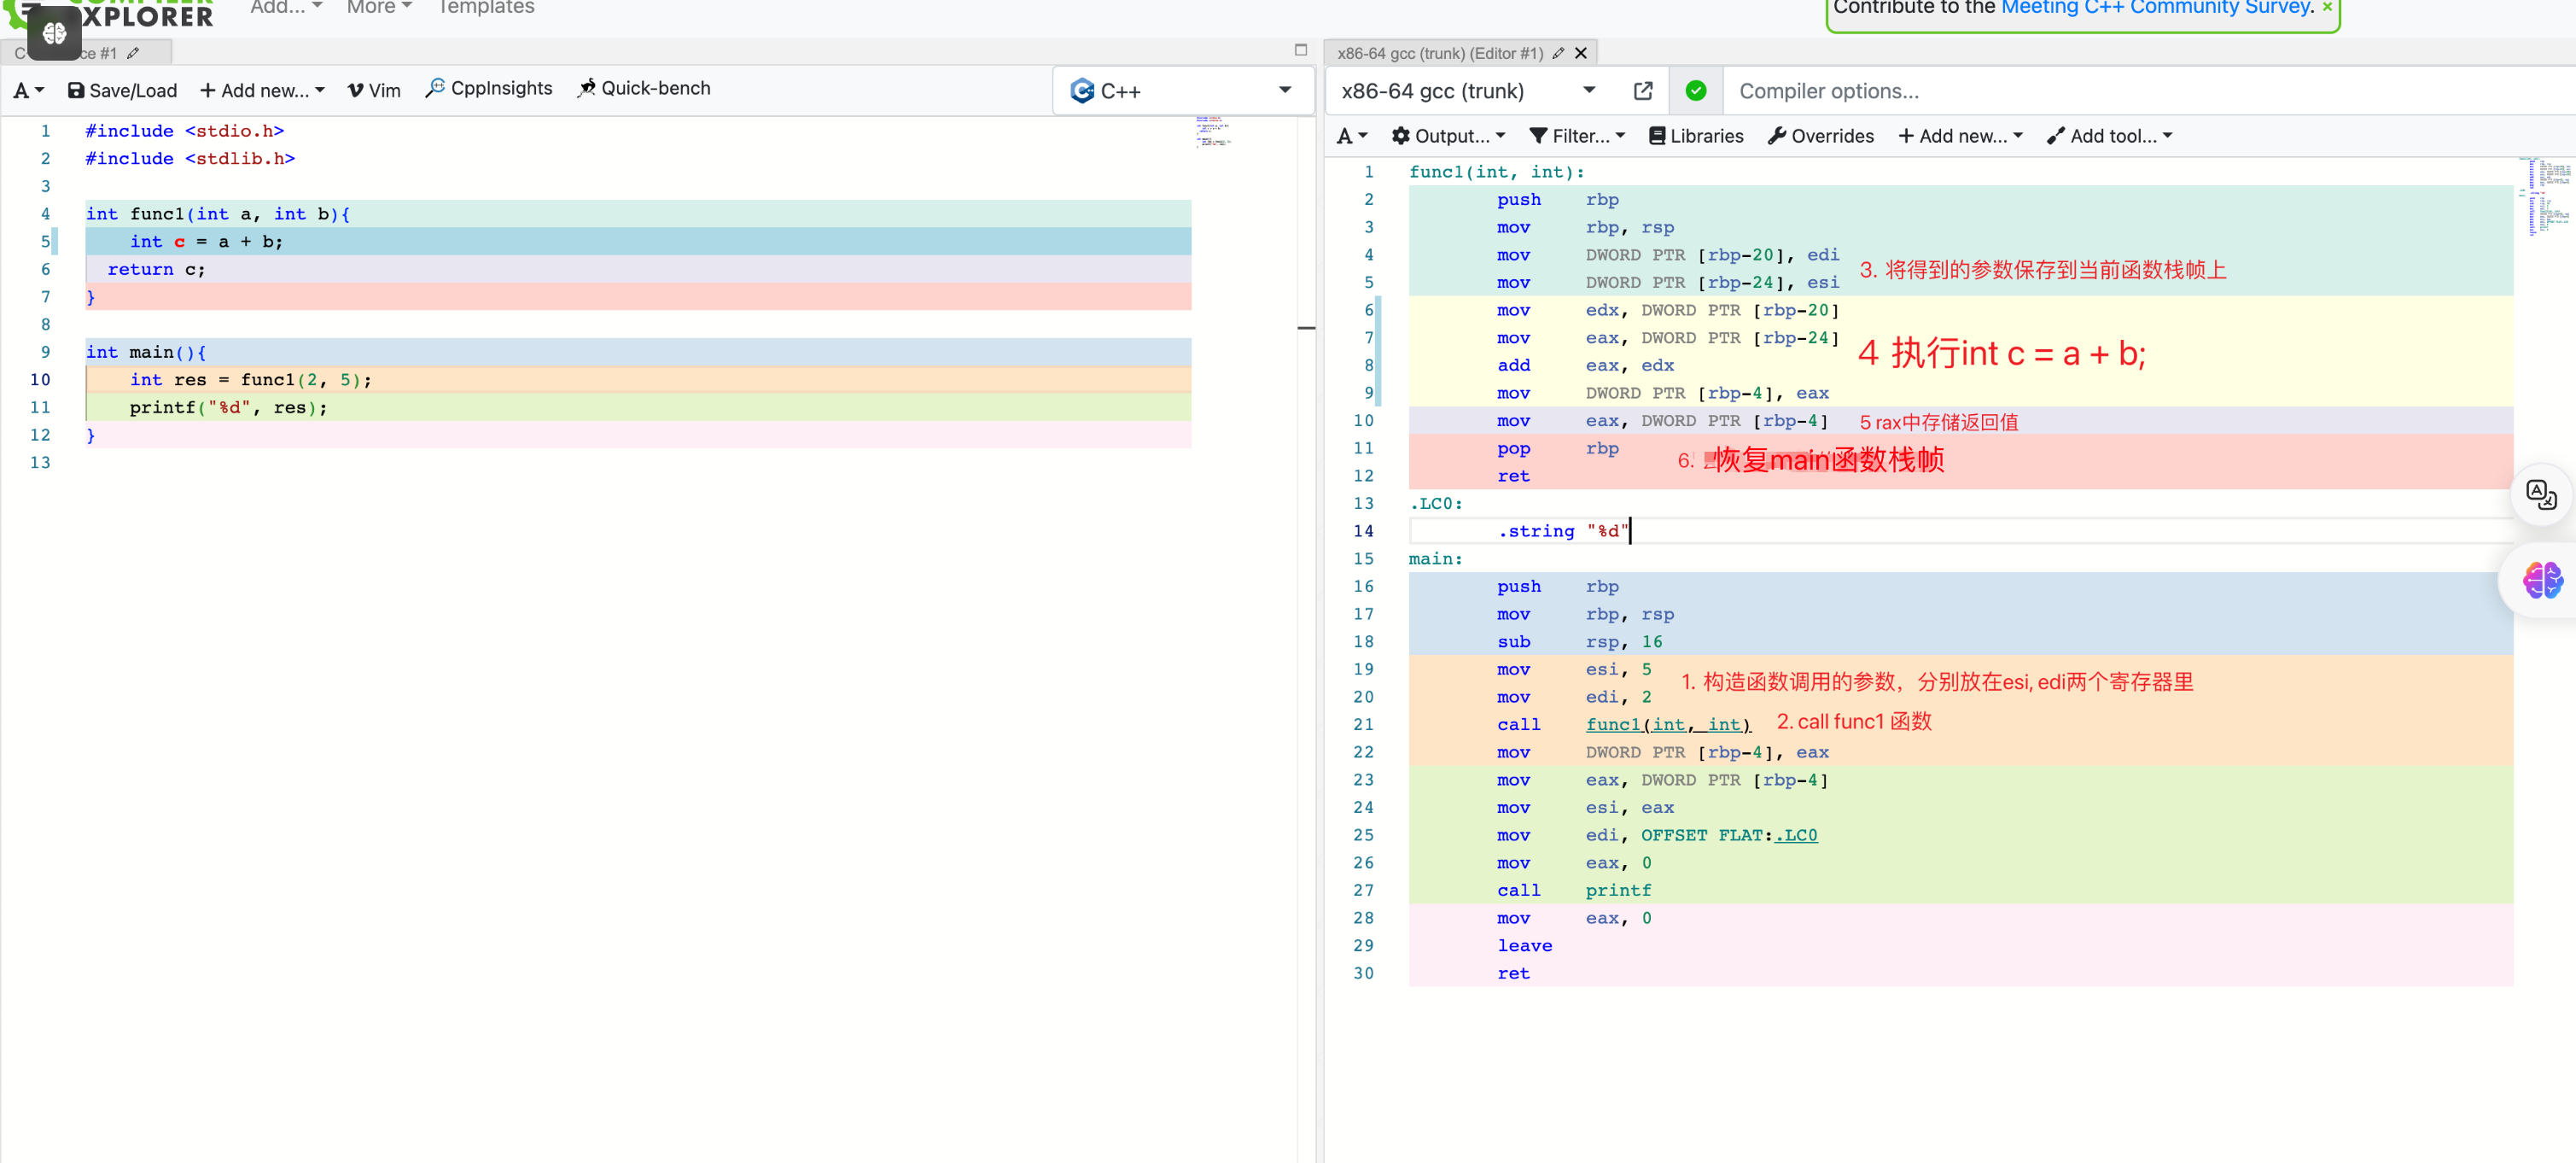This screenshot has height=1163, width=2576.
Task: Open the Filter options dropdown
Action: click(1577, 136)
